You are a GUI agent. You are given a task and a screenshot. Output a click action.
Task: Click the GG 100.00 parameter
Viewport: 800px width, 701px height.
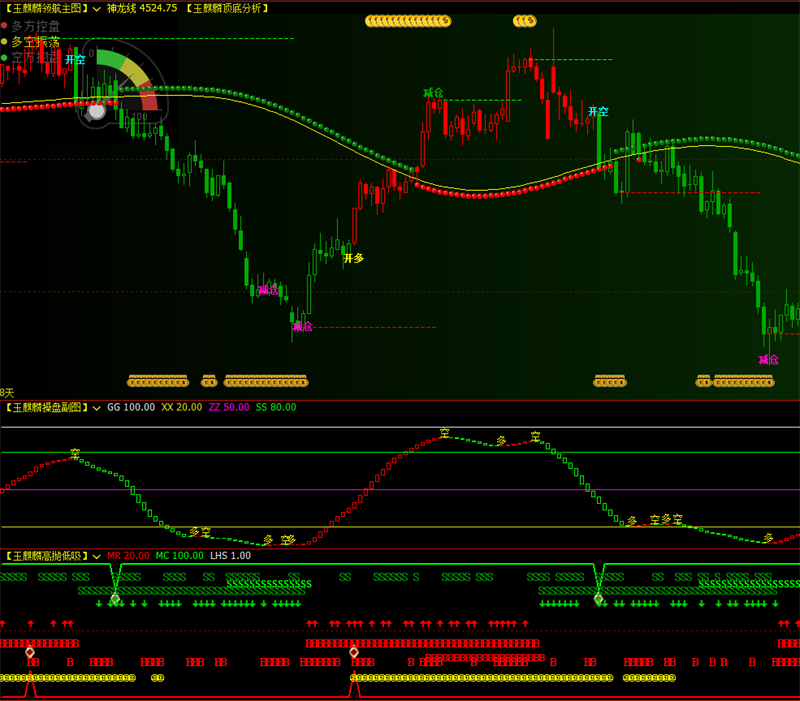pos(131,408)
